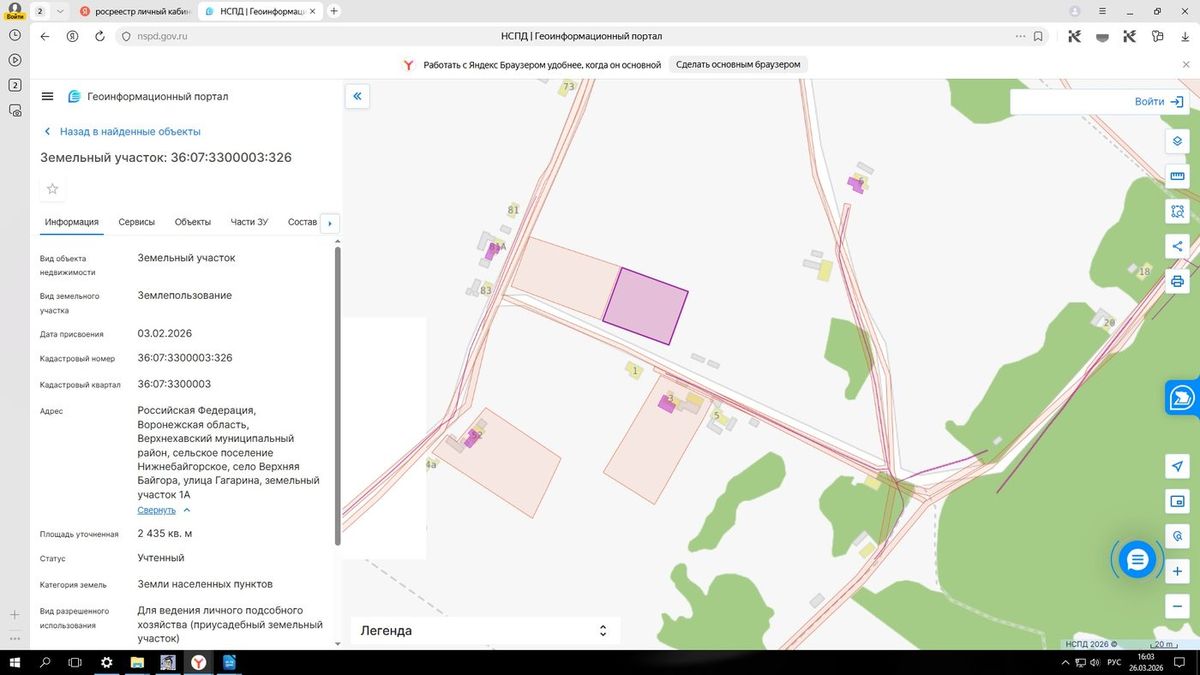The height and width of the screenshot is (675, 1200).
Task: Add land plot to favorites star
Action: coord(53,189)
